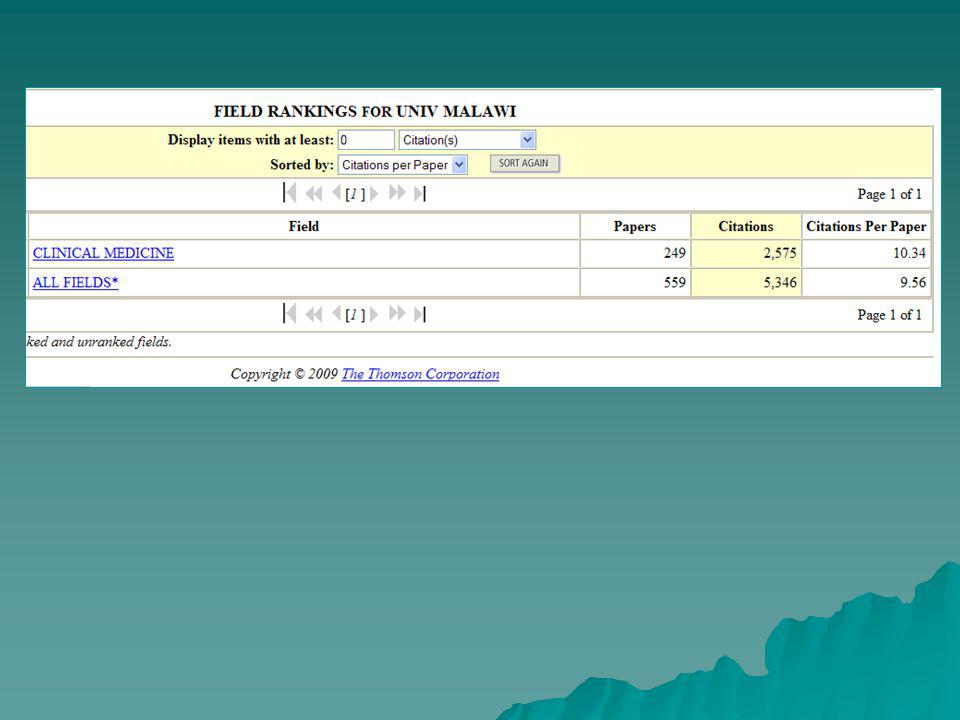Click page number [1] in top pagination
960x720 pixels.
(355, 194)
